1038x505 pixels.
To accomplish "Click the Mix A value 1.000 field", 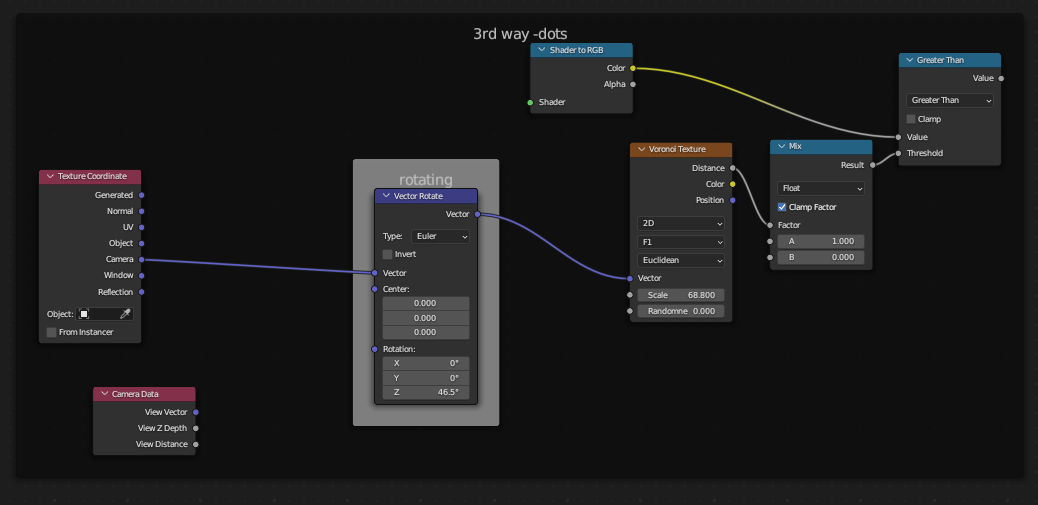I will pyautogui.click(x=821, y=242).
